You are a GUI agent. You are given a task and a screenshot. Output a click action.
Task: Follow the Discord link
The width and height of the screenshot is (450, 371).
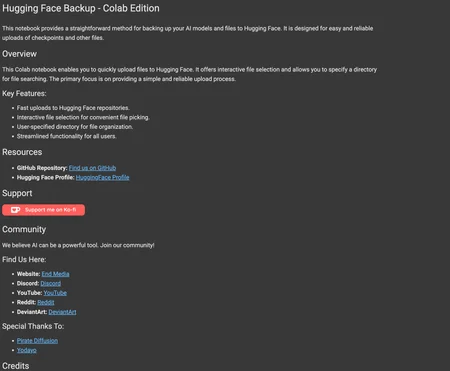click(51, 284)
